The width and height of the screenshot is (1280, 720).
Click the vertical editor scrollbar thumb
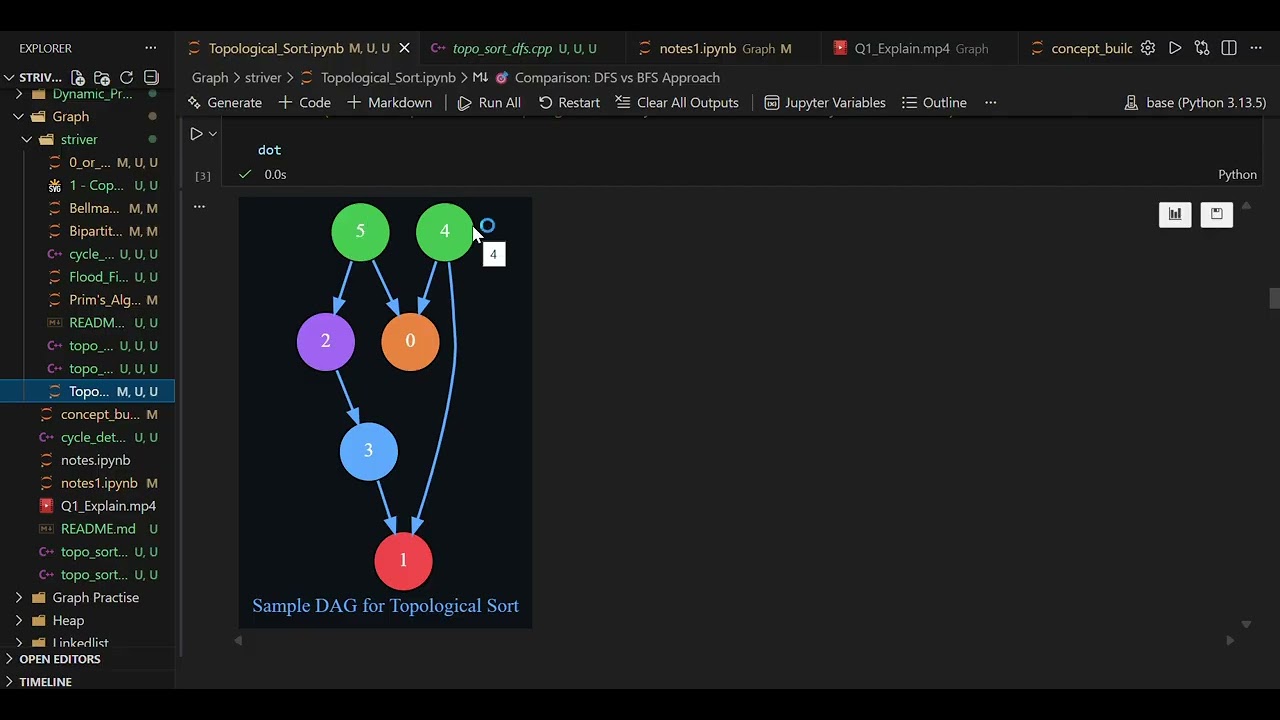[x=1274, y=299]
